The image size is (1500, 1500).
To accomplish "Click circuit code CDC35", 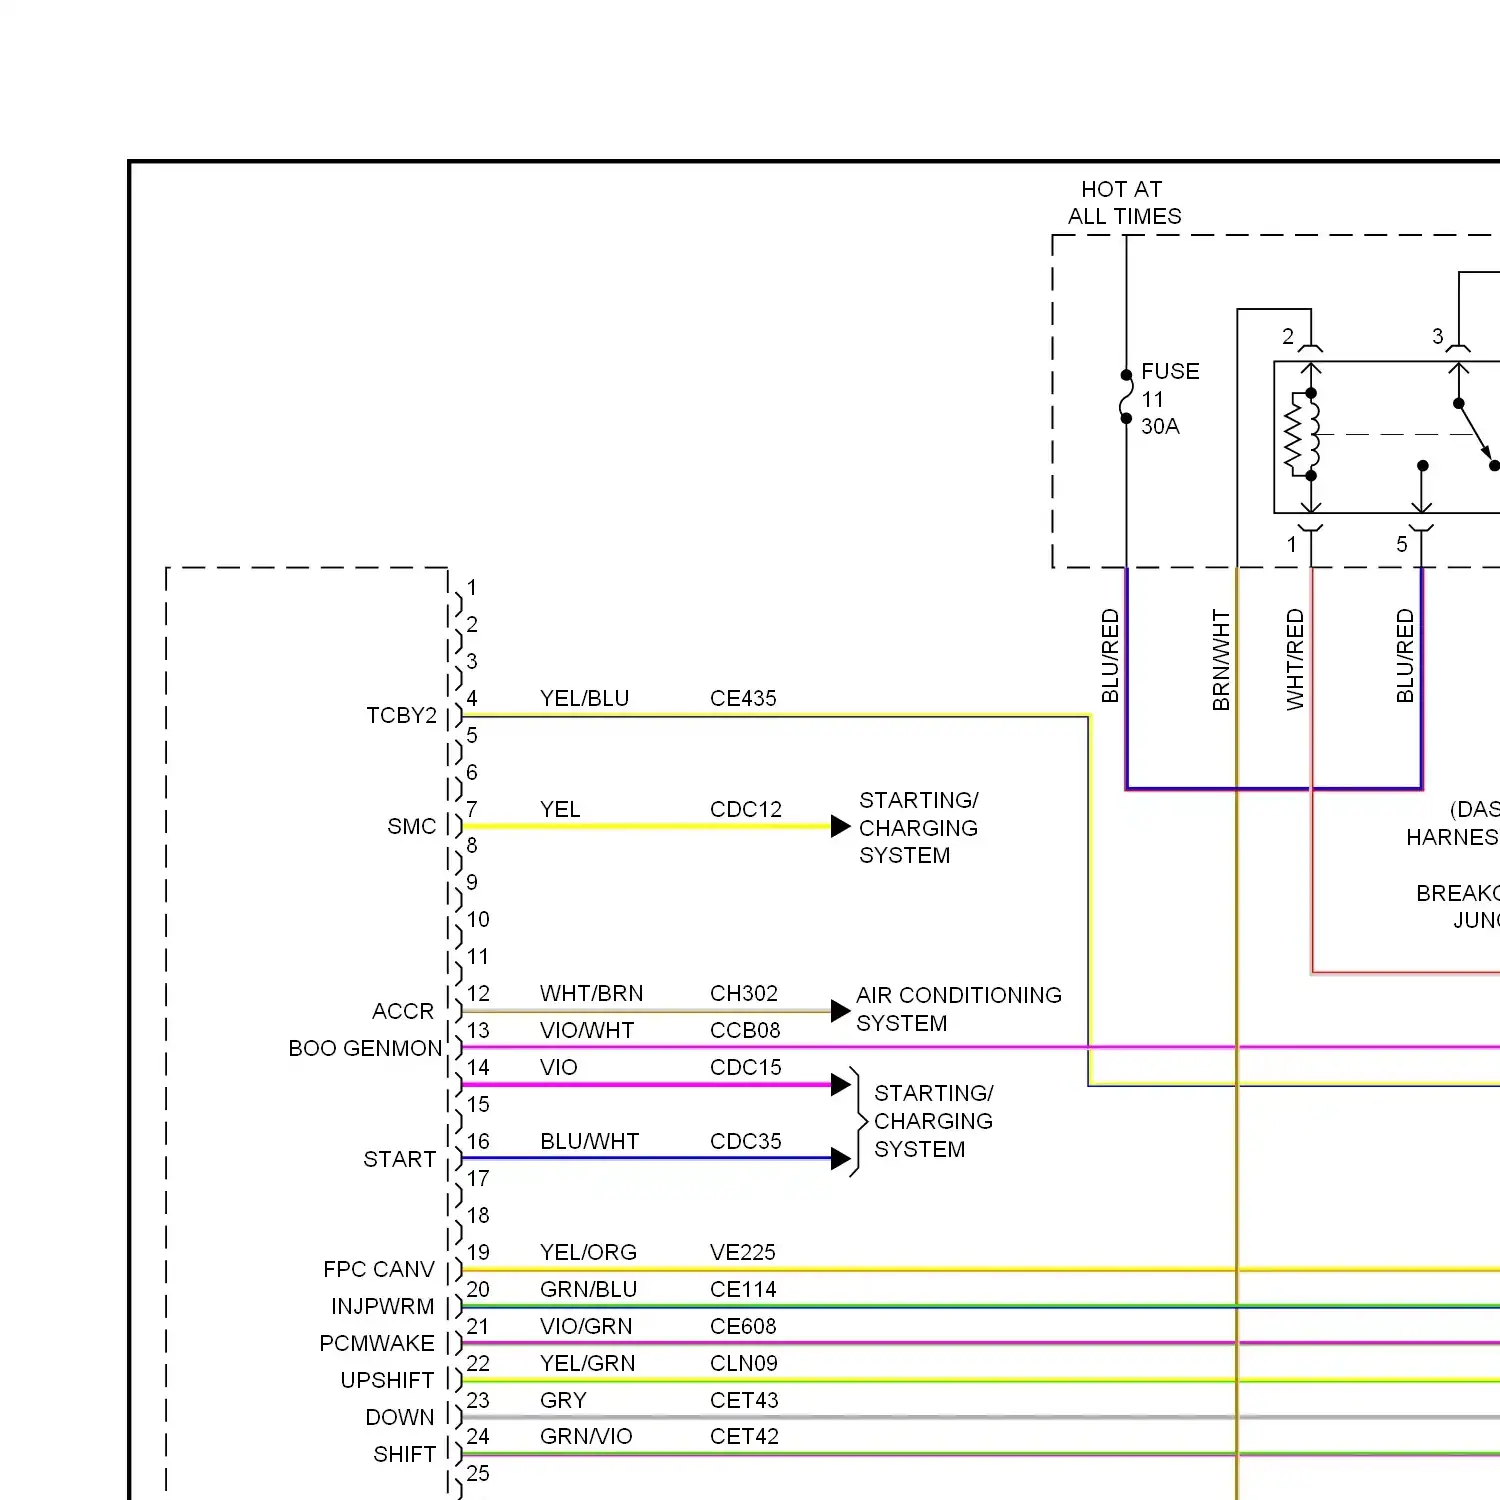I will point(746,1142).
